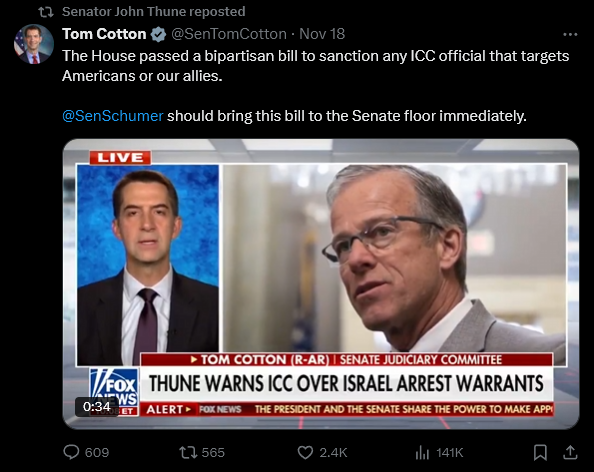Click the 2.4K likes count
The width and height of the screenshot is (594, 472).
[333, 452]
